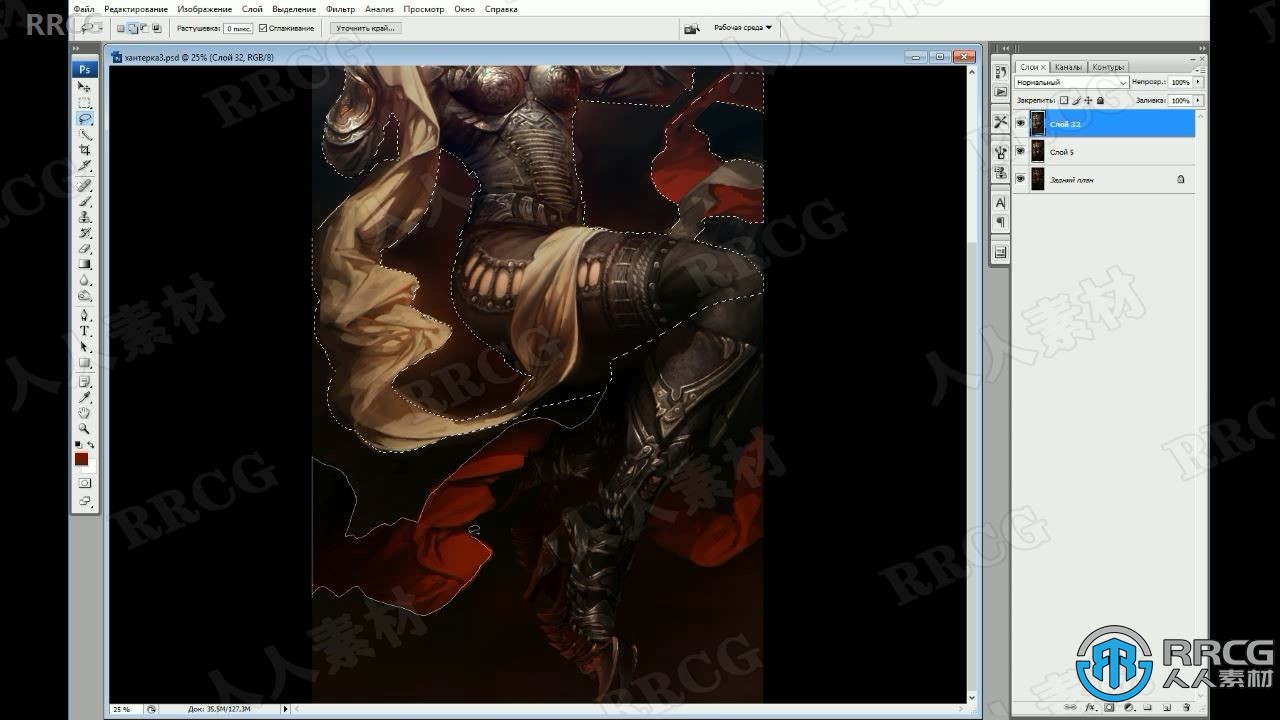The width and height of the screenshot is (1280, 720).
Task: Select the Clone Stamp tool
Action: (x=85, y=216)
